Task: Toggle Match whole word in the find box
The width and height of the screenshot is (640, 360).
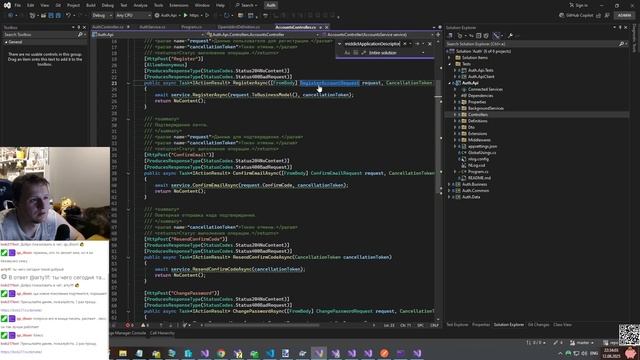Action: click(356, 53)
